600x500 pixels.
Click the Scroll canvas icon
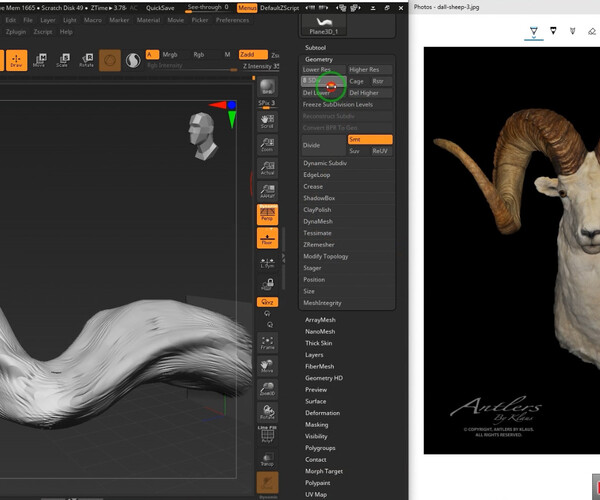click(267, 121)
